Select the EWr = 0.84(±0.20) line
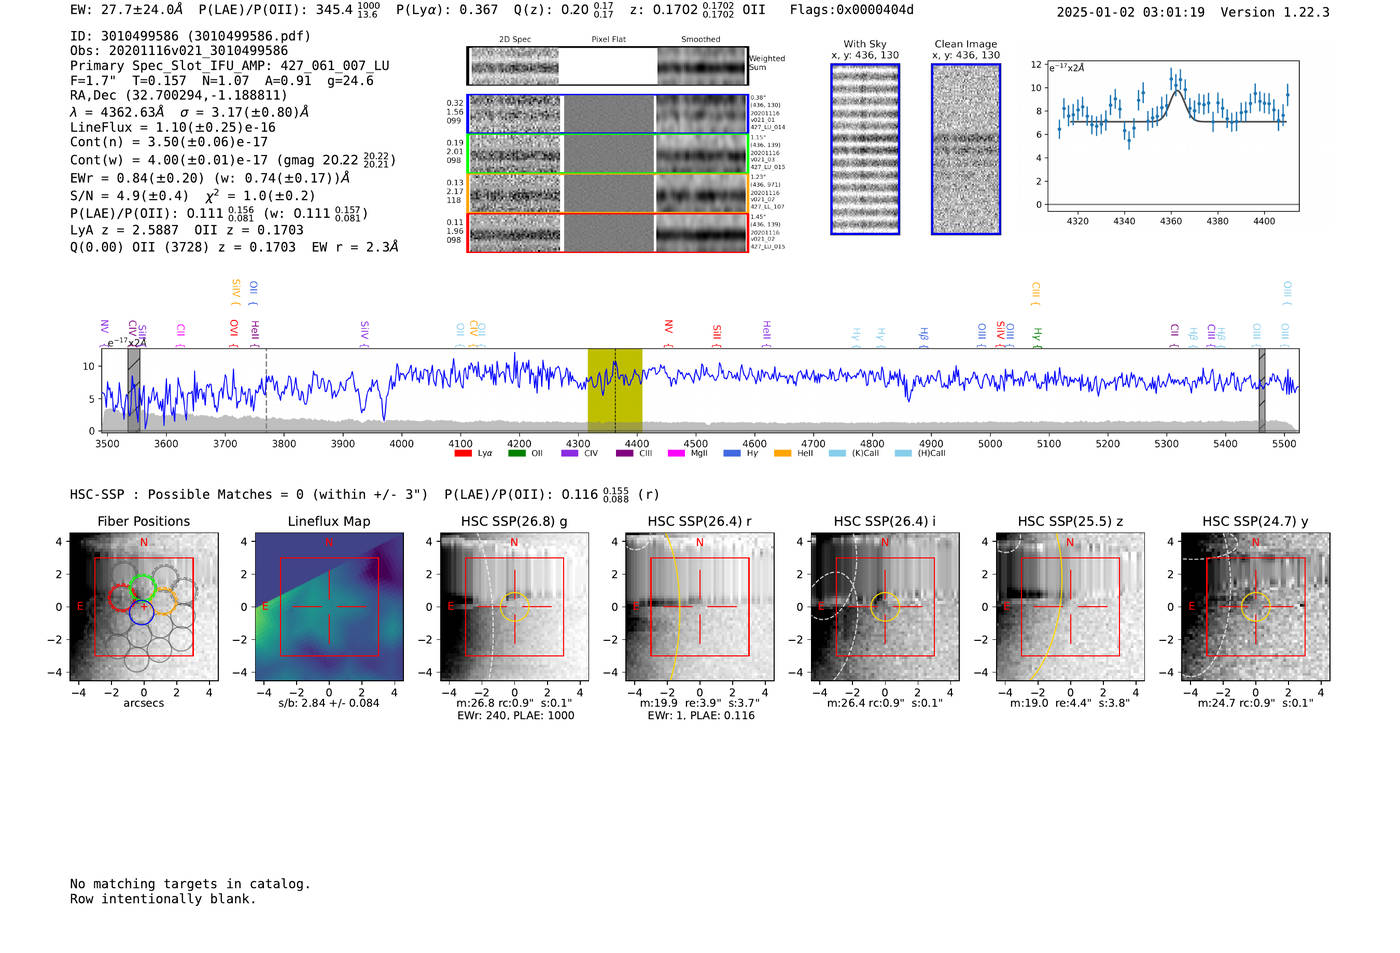This screenshot has width=1400, height=953. click(210, 178)
